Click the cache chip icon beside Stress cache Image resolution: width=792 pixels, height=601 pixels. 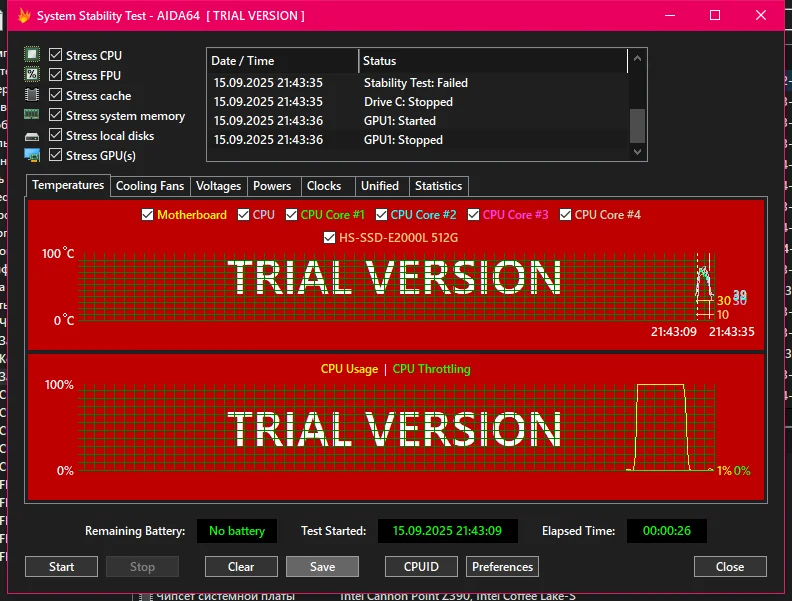pyautogui.click(x=32, y=95)
